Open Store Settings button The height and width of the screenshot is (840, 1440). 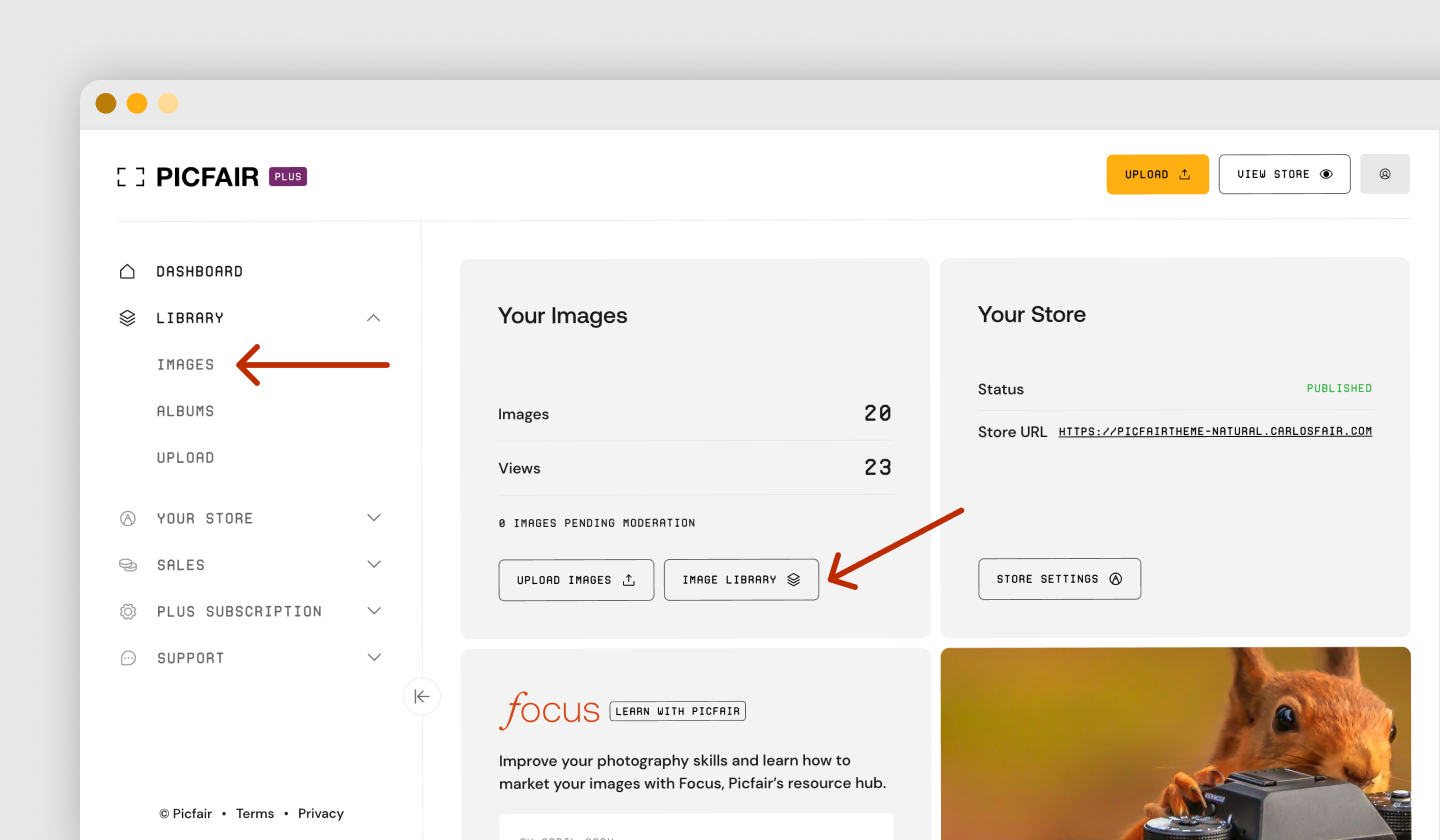[1059, 579]
